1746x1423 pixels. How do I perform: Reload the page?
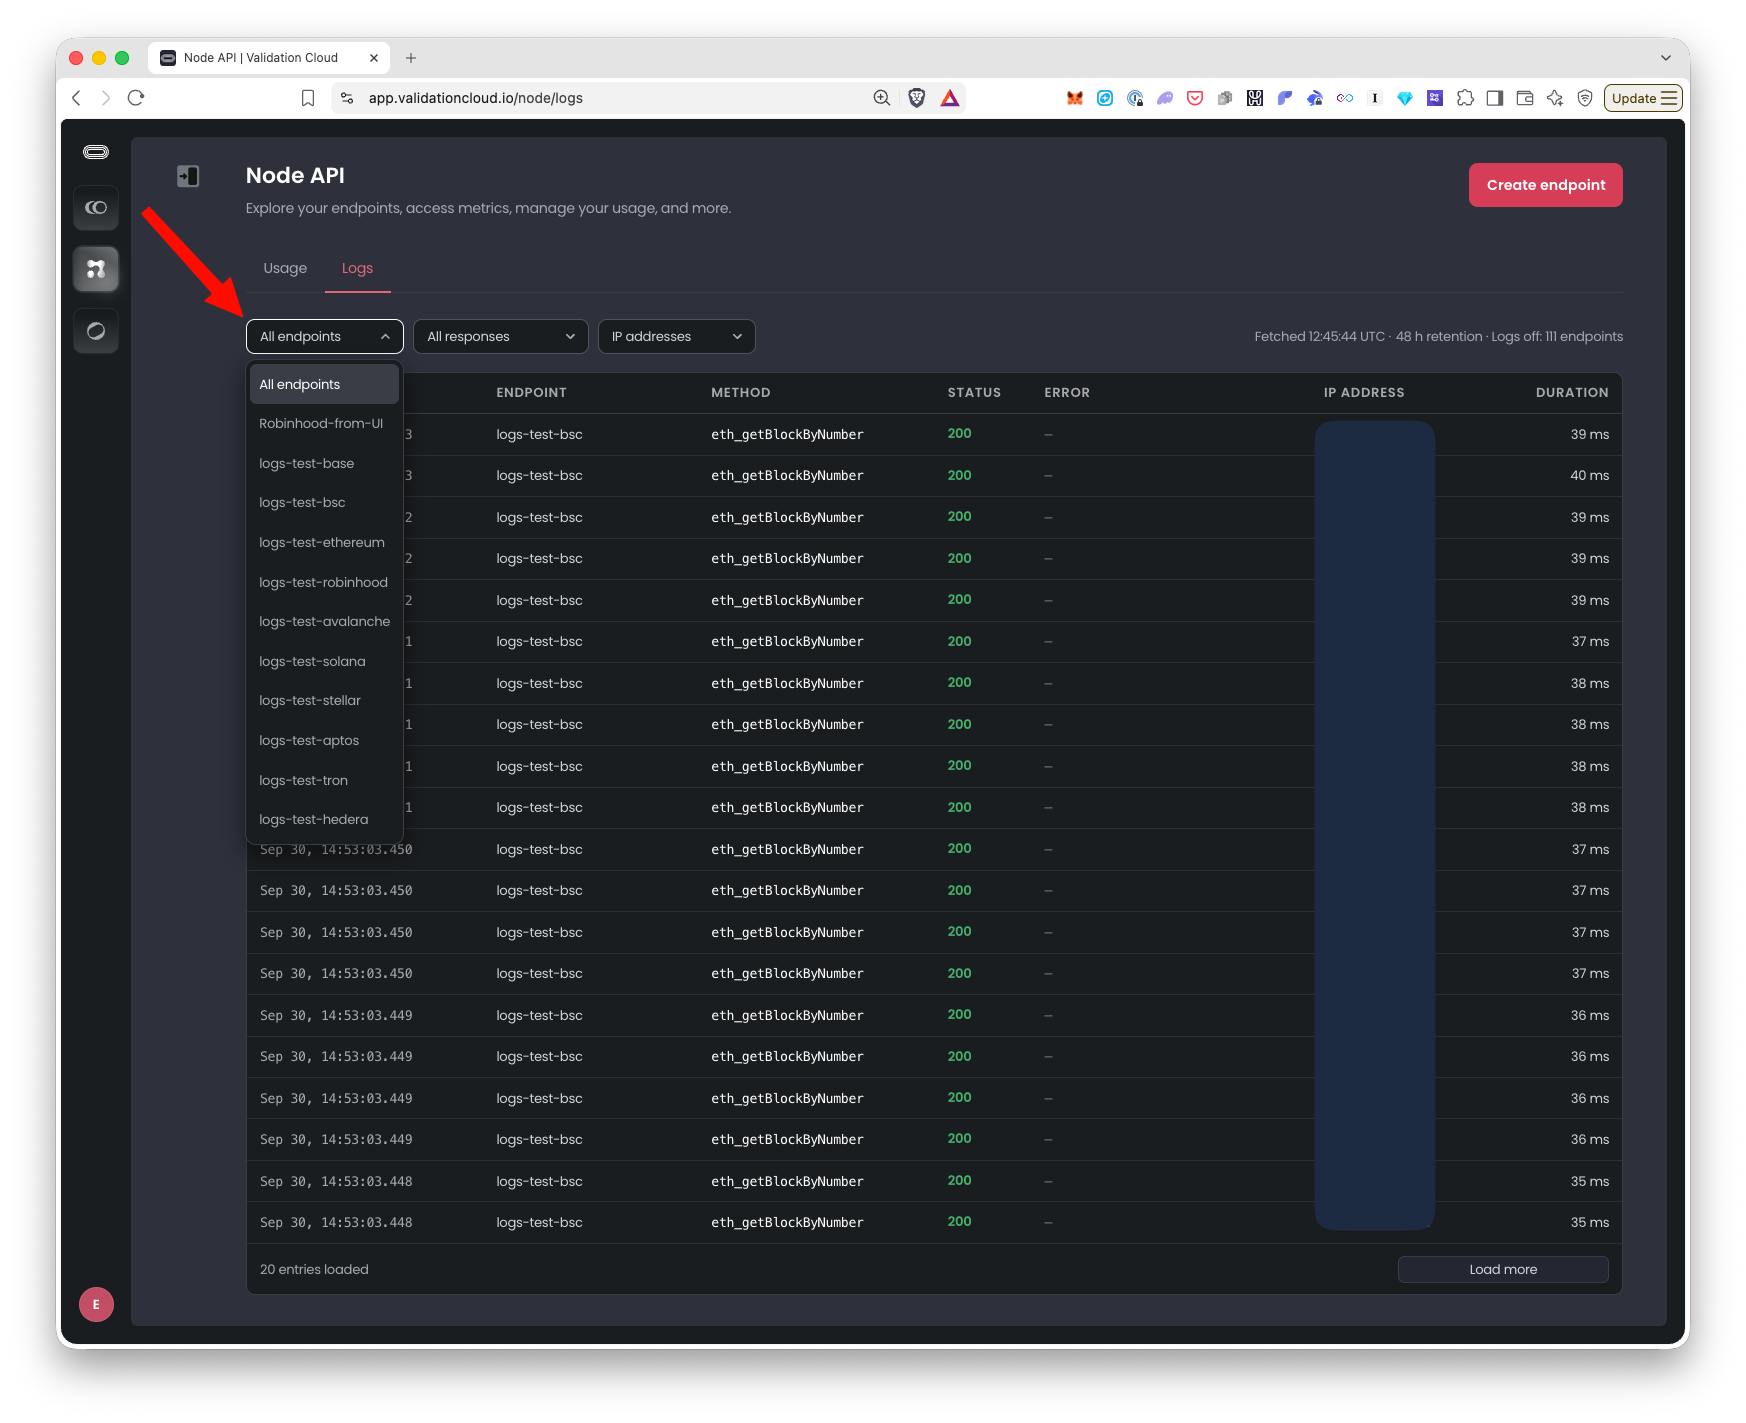point(136,98)
